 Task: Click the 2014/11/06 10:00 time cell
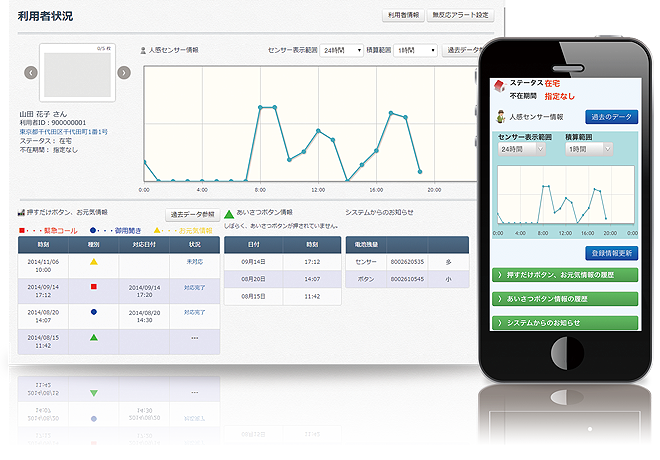pos(43,266)
